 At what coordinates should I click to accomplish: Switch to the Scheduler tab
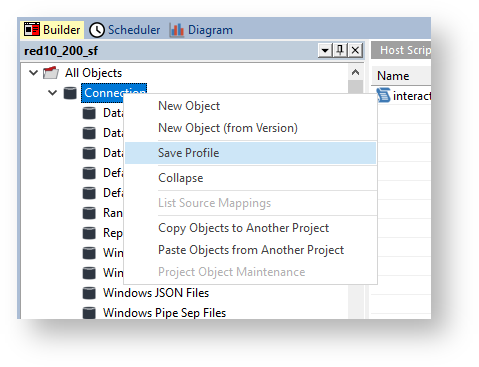pos(125,30)
